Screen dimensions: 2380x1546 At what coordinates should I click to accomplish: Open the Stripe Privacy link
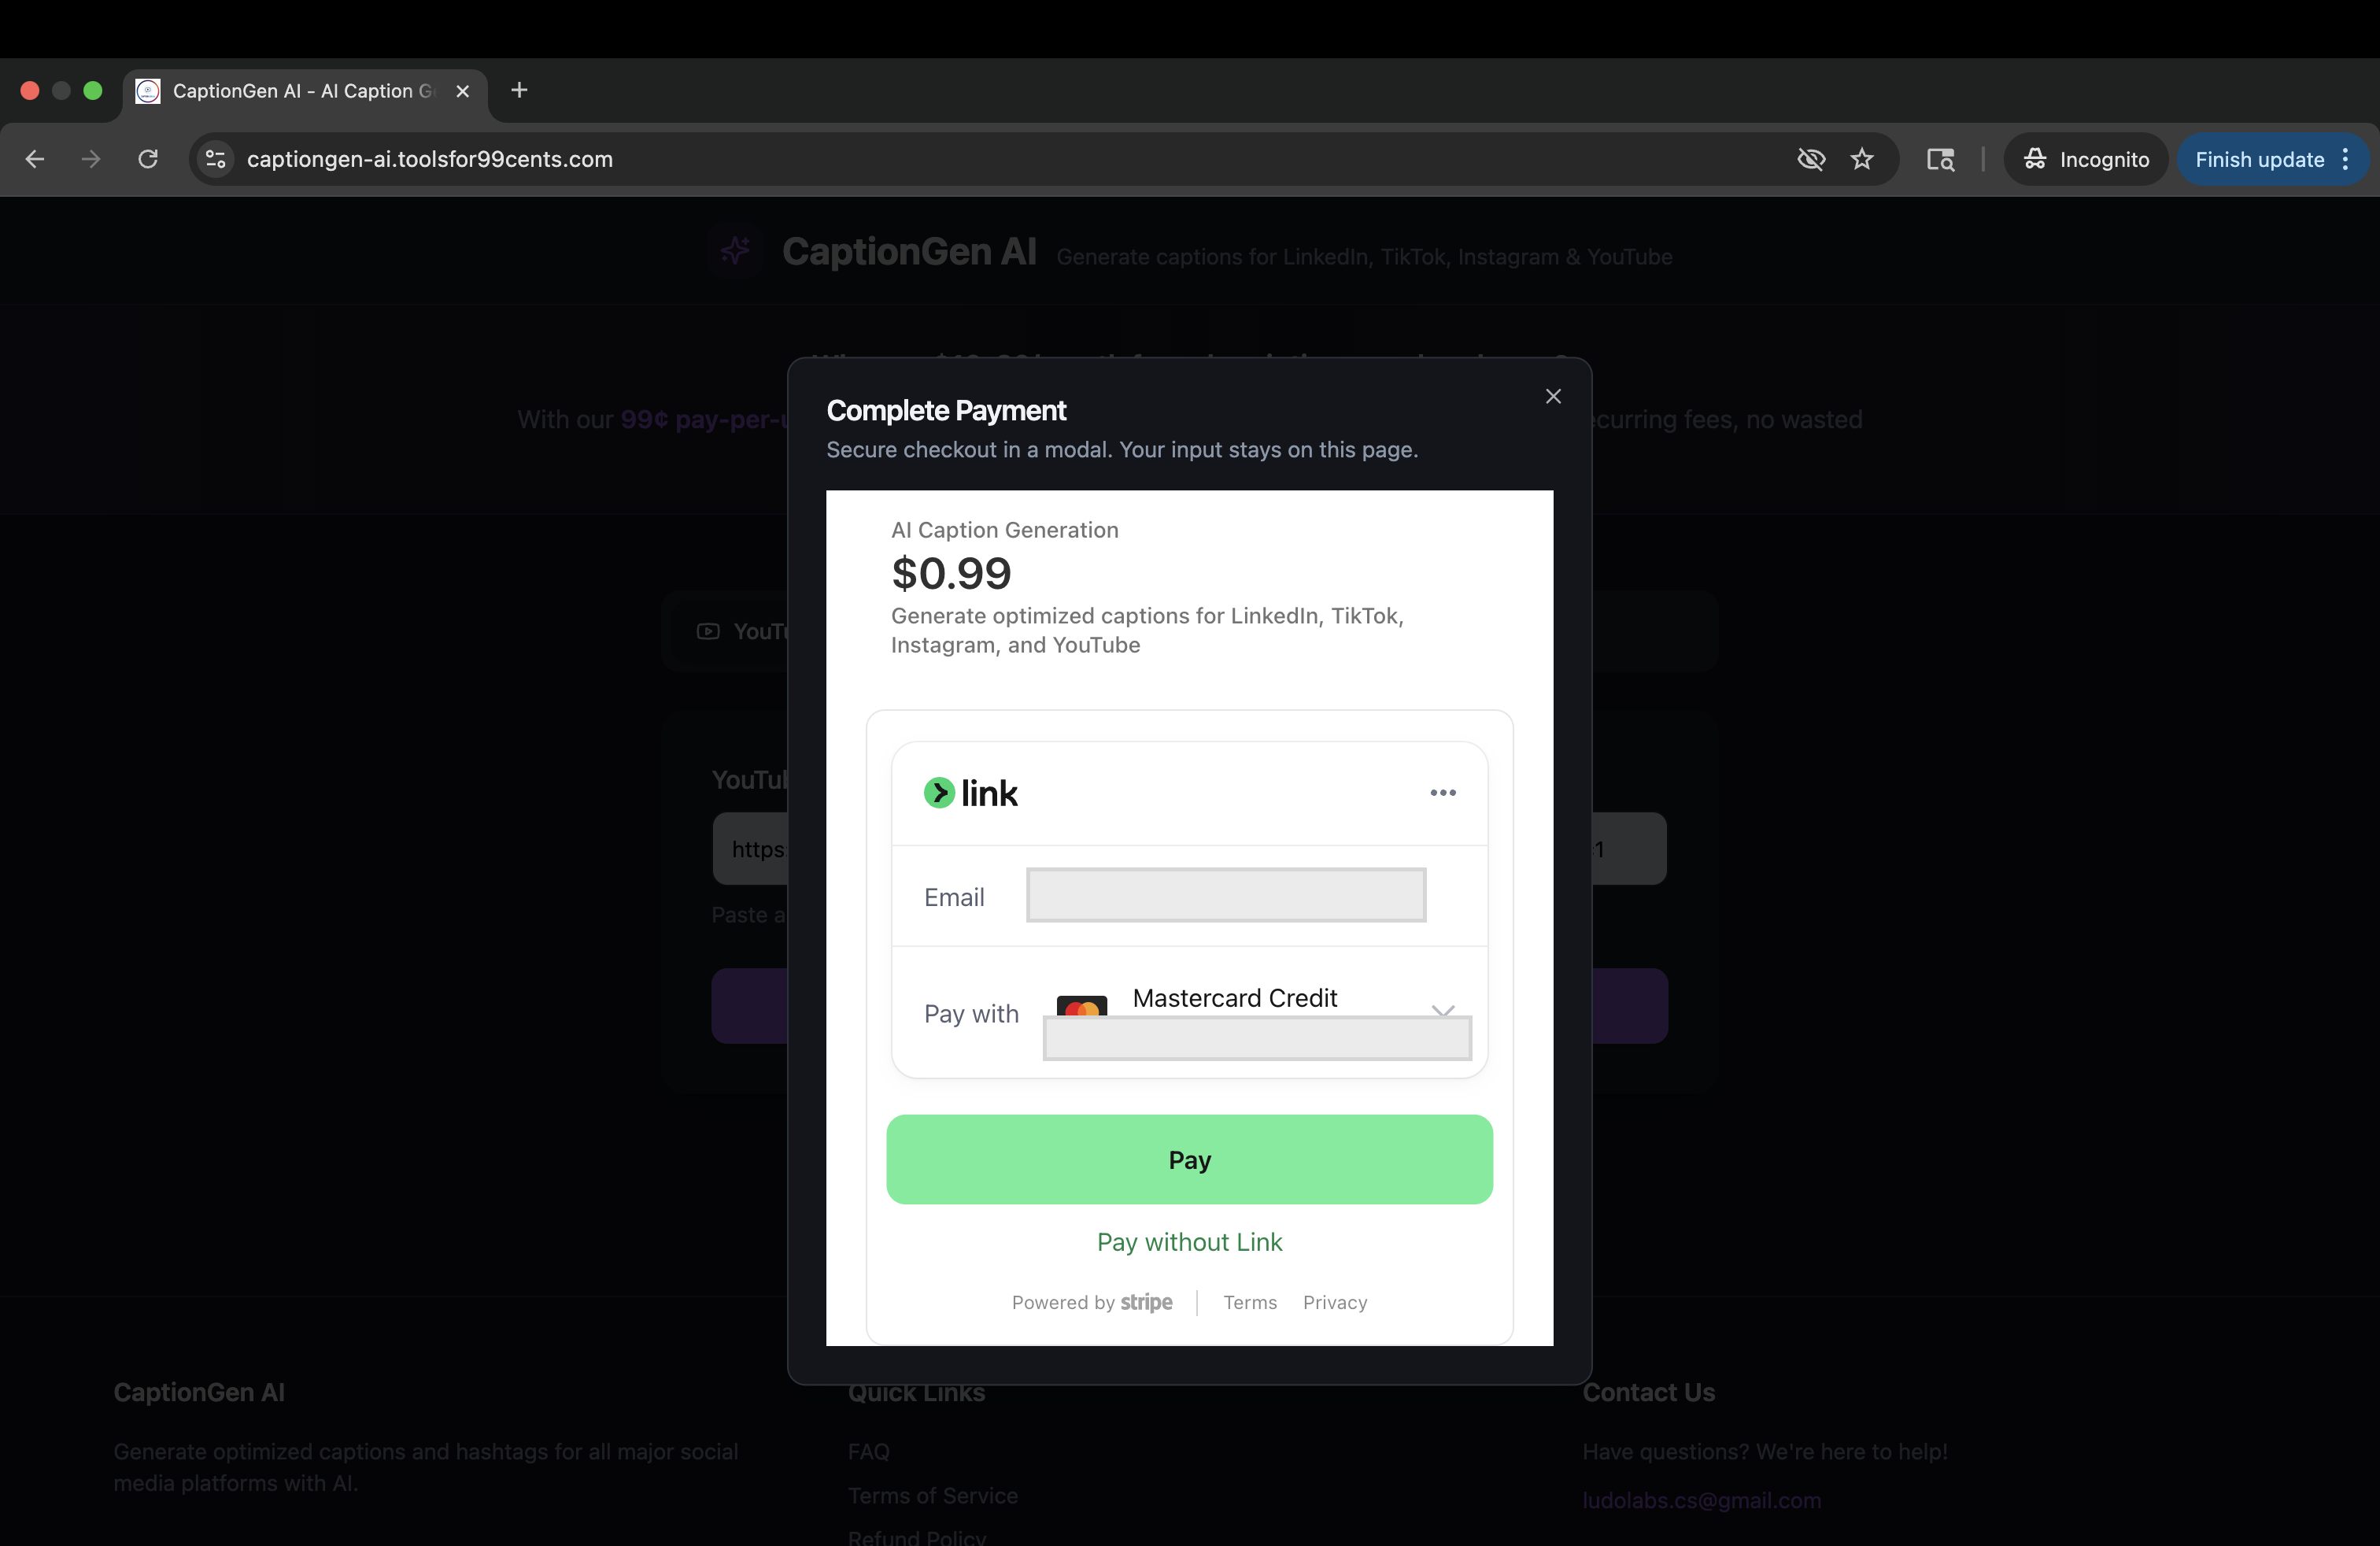1334,1302
